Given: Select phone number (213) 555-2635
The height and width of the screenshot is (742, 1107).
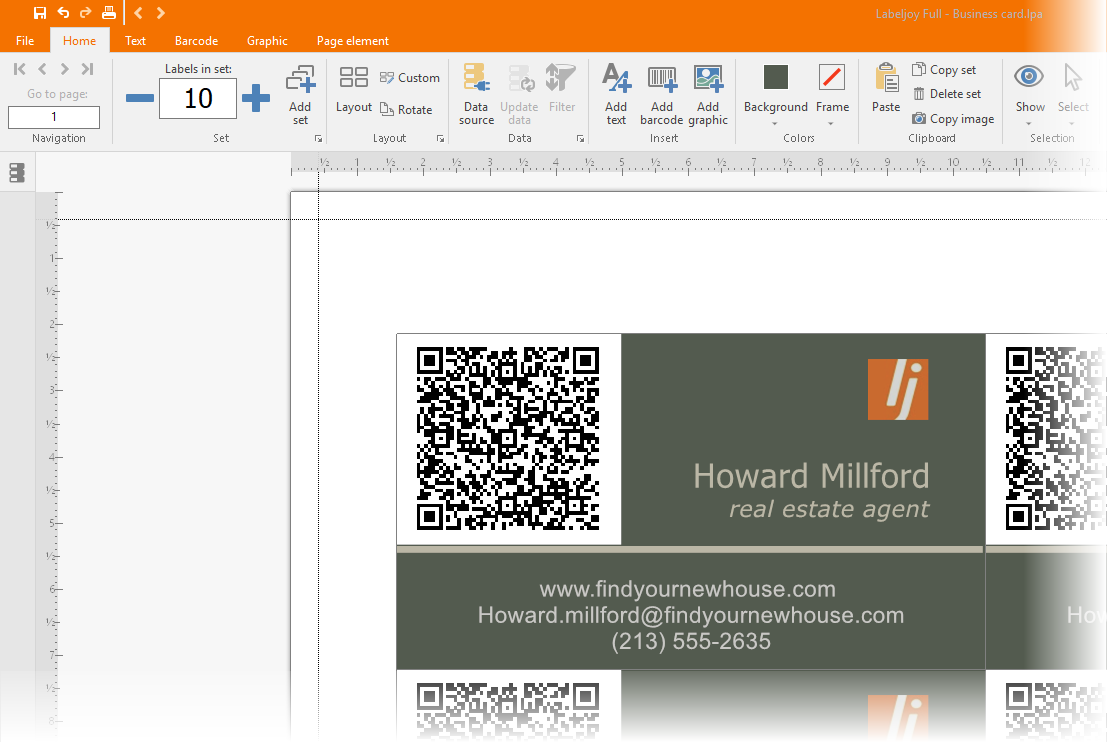Looking at the screenshot, I should tap(690, 641).
